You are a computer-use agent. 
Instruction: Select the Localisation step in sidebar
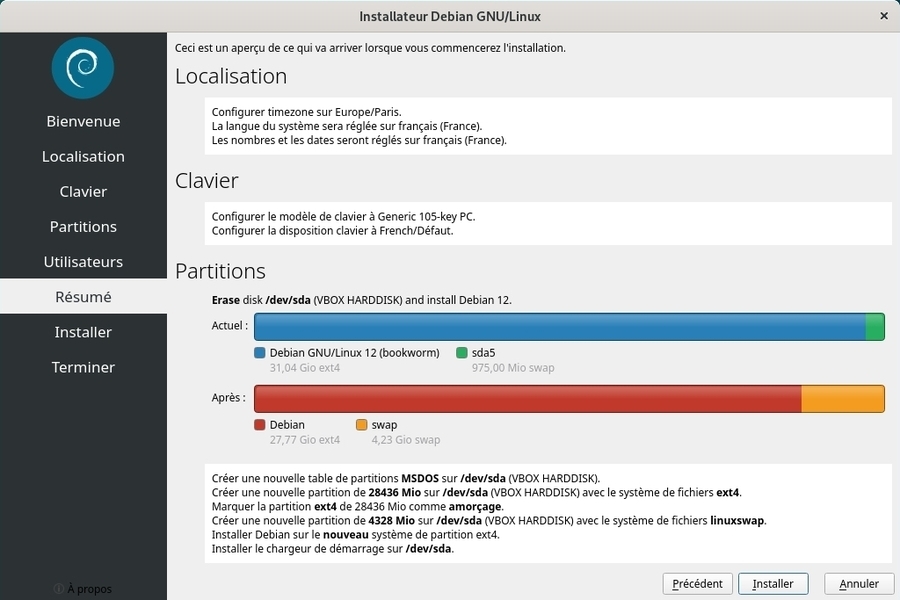[83, 156]
